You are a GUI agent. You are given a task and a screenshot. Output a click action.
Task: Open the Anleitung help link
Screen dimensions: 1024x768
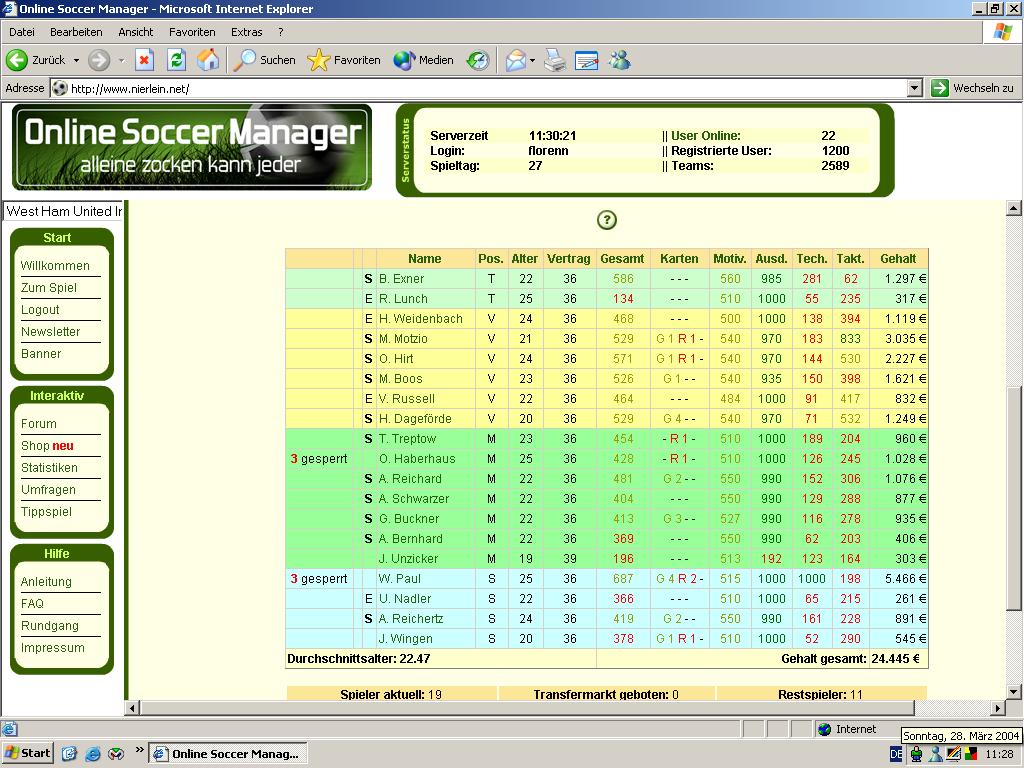(46, 582)
